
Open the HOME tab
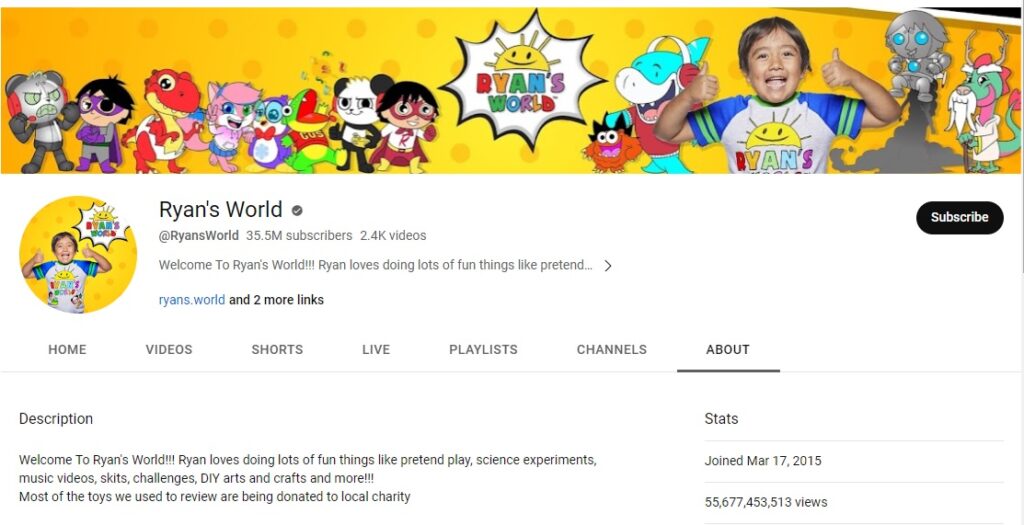pyautogui.click(x=67, y=350)
